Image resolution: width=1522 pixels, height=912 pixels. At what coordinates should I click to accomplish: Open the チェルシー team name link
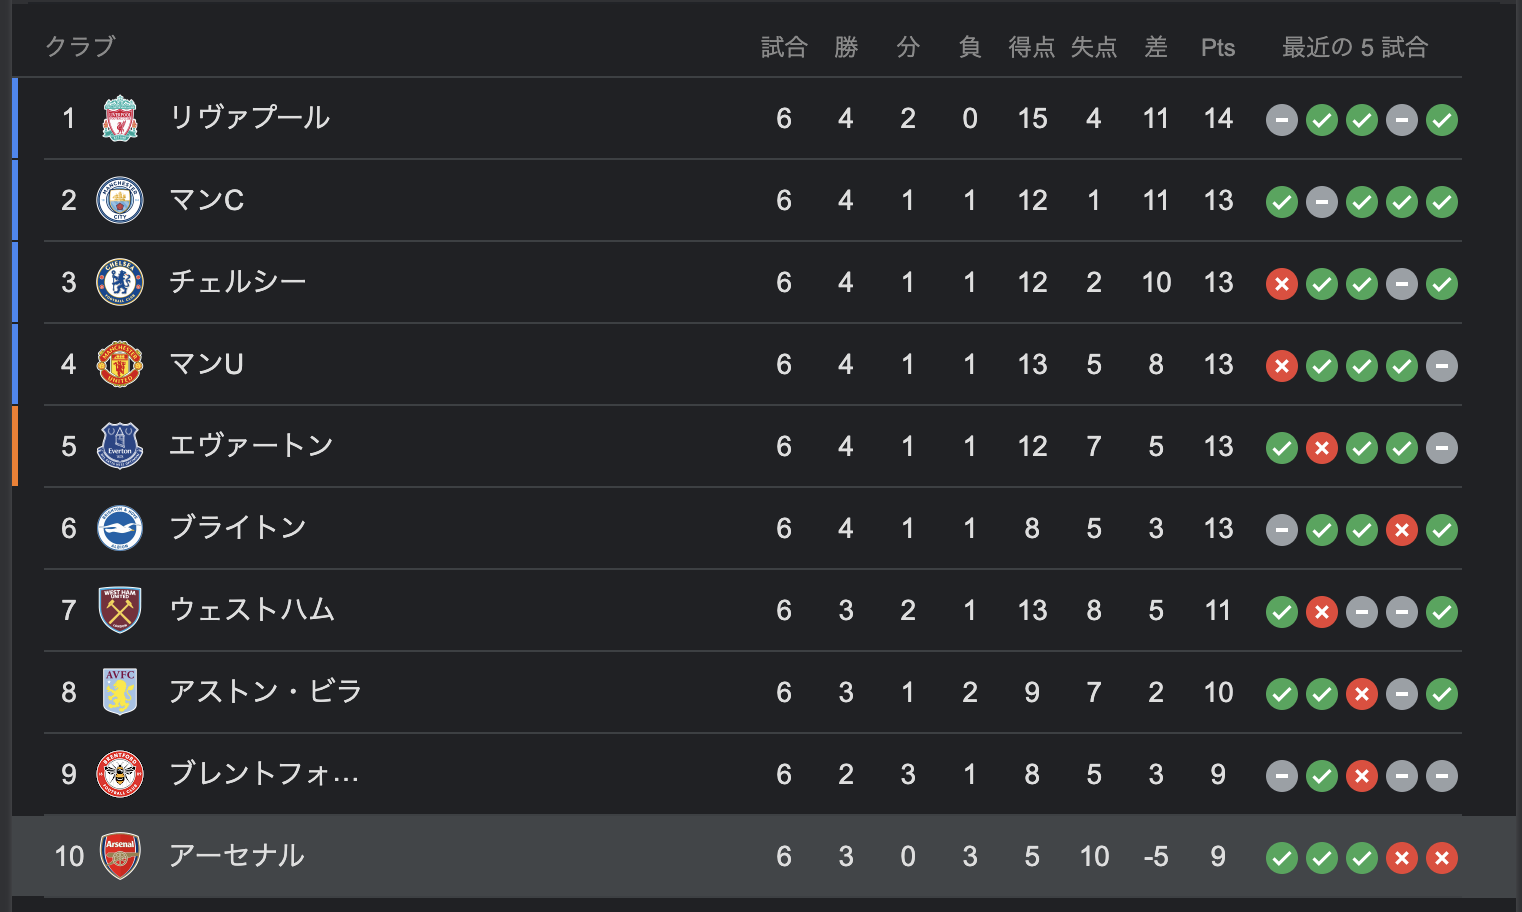point(238,282)
